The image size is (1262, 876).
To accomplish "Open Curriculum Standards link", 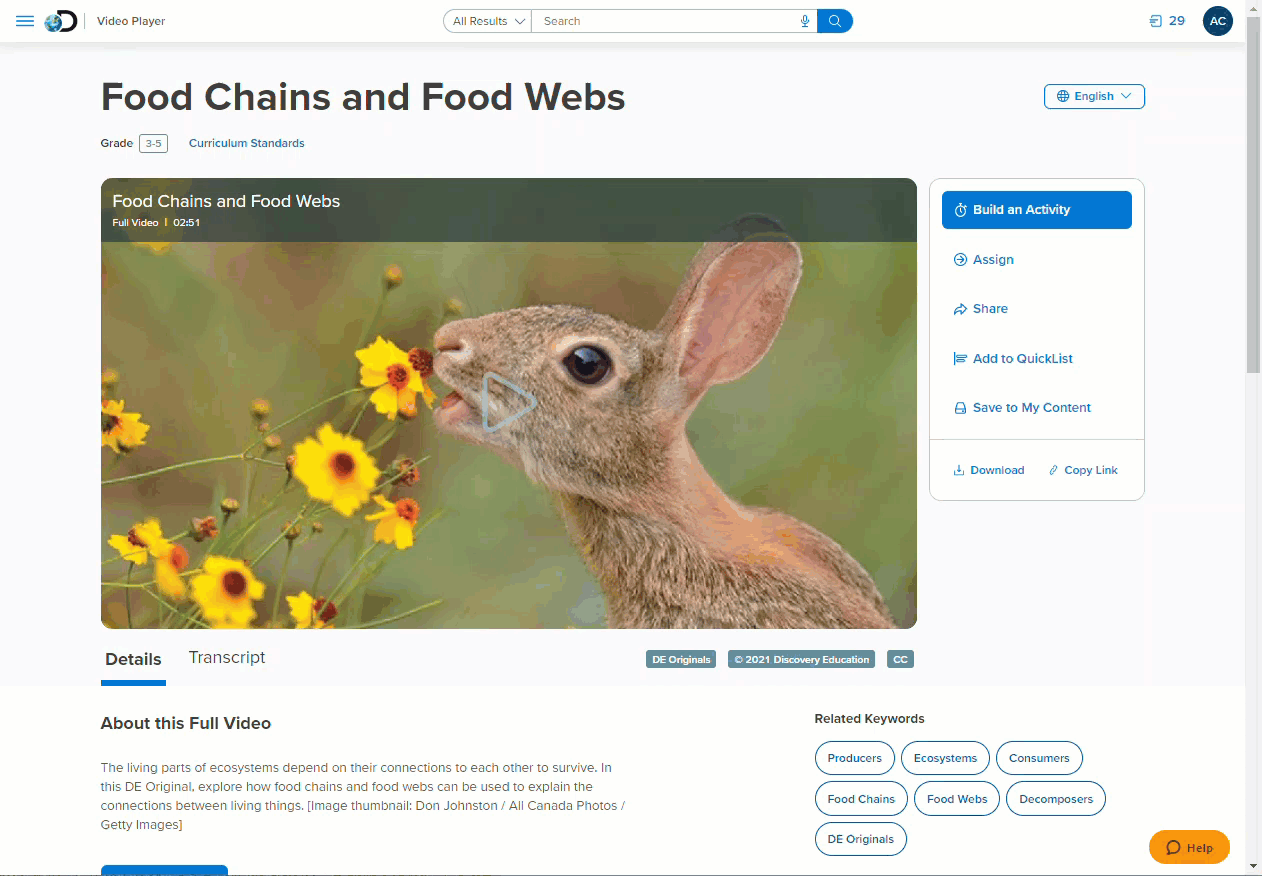I will [247, 143].
